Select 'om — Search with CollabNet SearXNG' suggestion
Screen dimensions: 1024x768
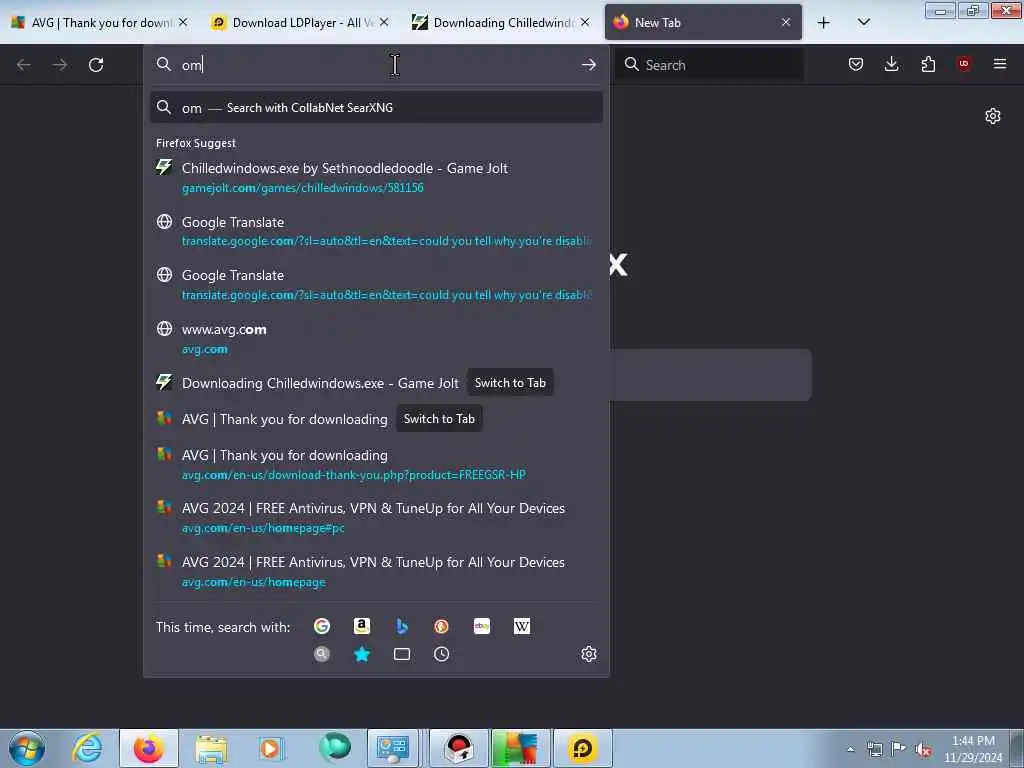(x=376, y=108)
